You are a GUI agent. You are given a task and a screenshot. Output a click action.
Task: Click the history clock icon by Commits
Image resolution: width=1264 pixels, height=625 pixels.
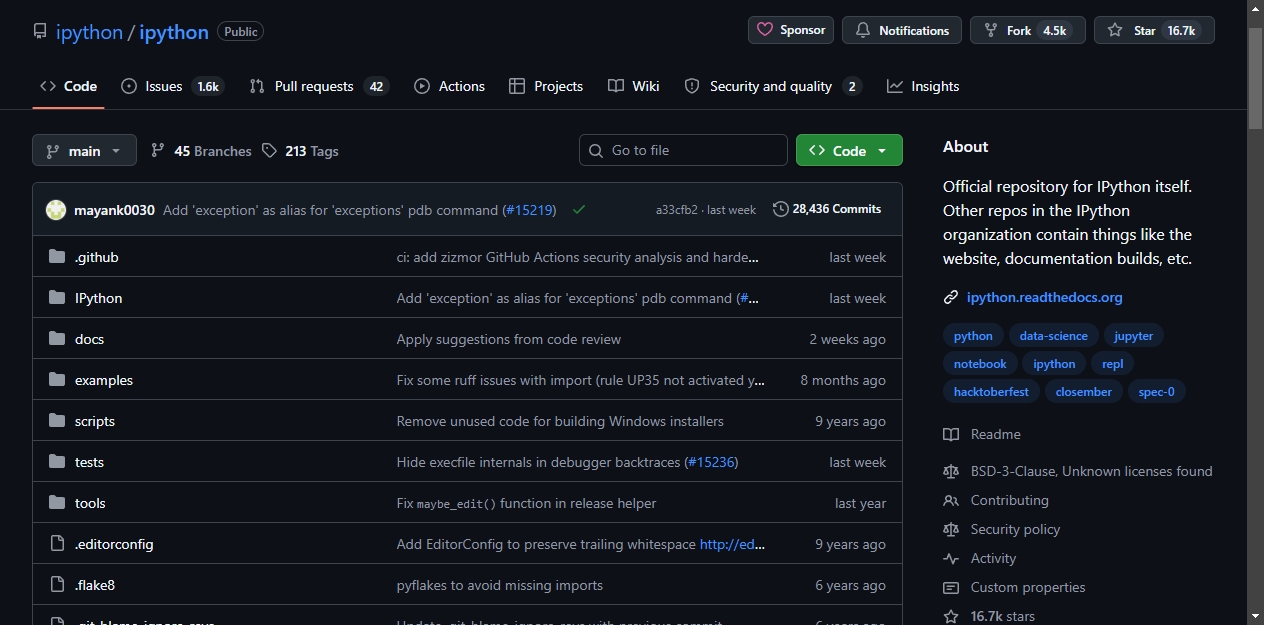(780, 209)
